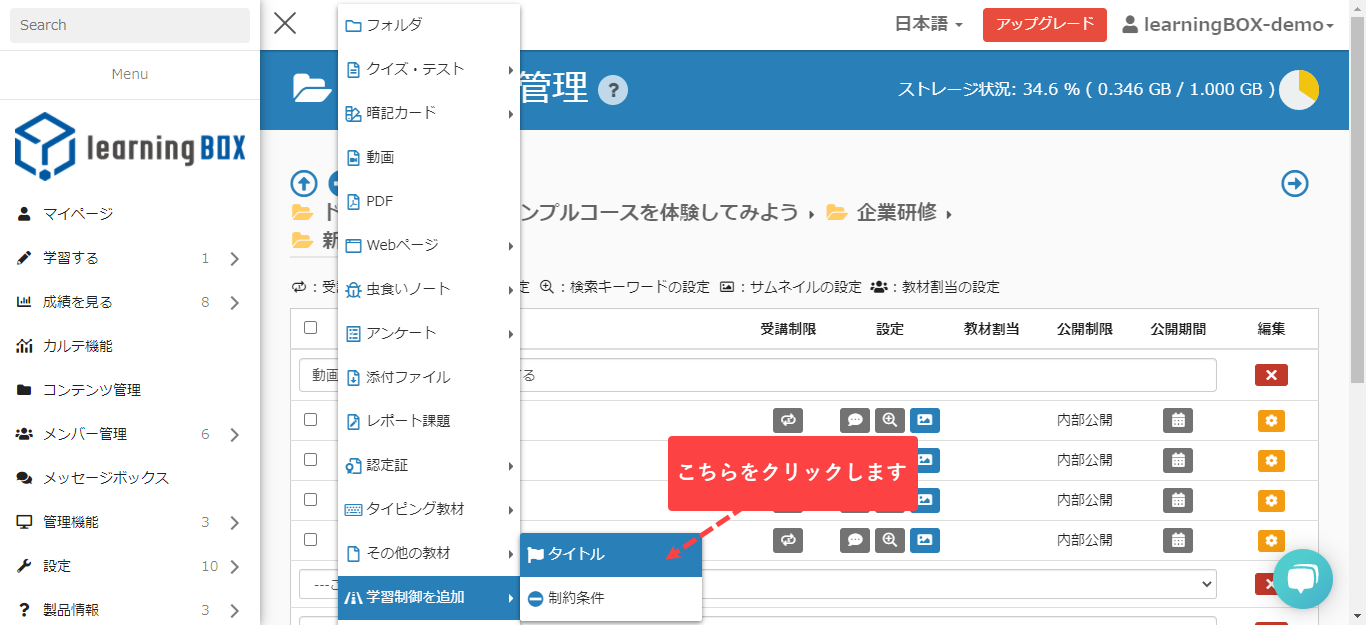Click the red アップグレード button
The width and height of the screenshot is (1366, 625).
1044,25
